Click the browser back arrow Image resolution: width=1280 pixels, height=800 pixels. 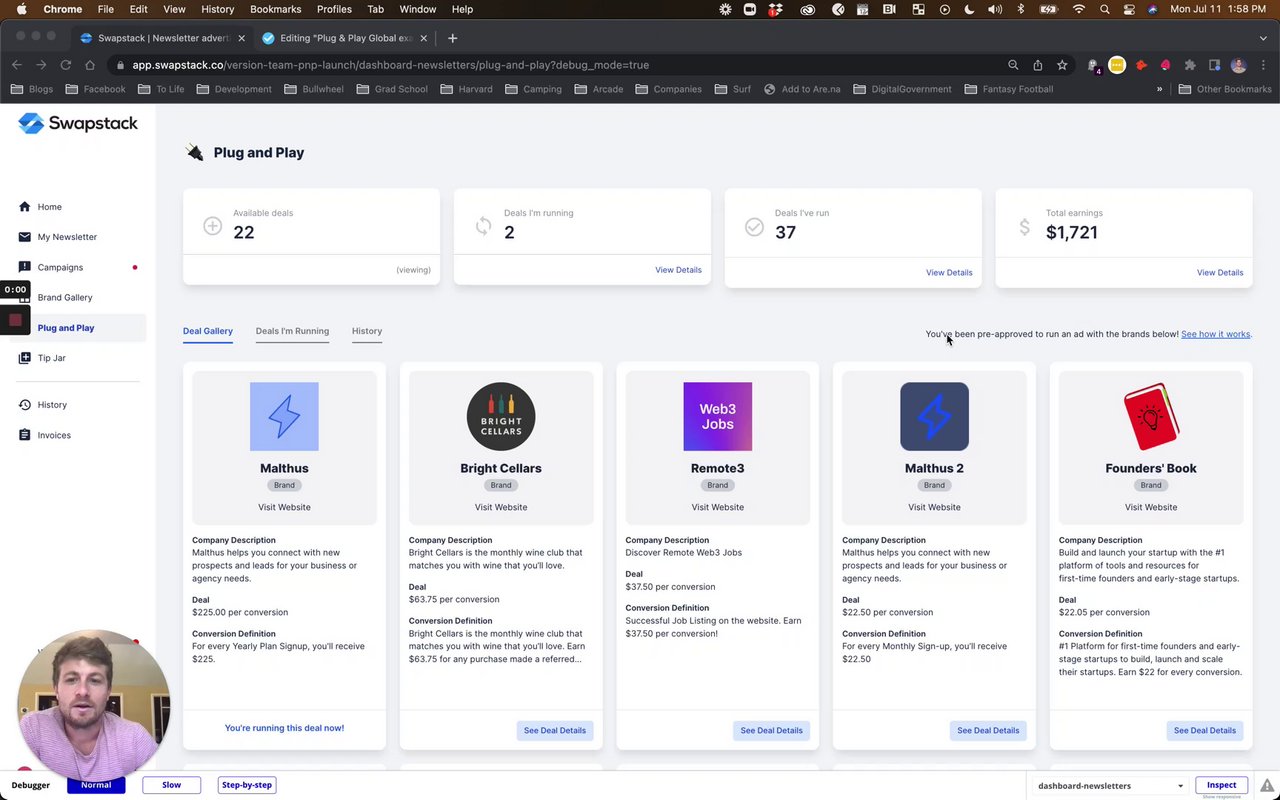[x=17, y=65]
